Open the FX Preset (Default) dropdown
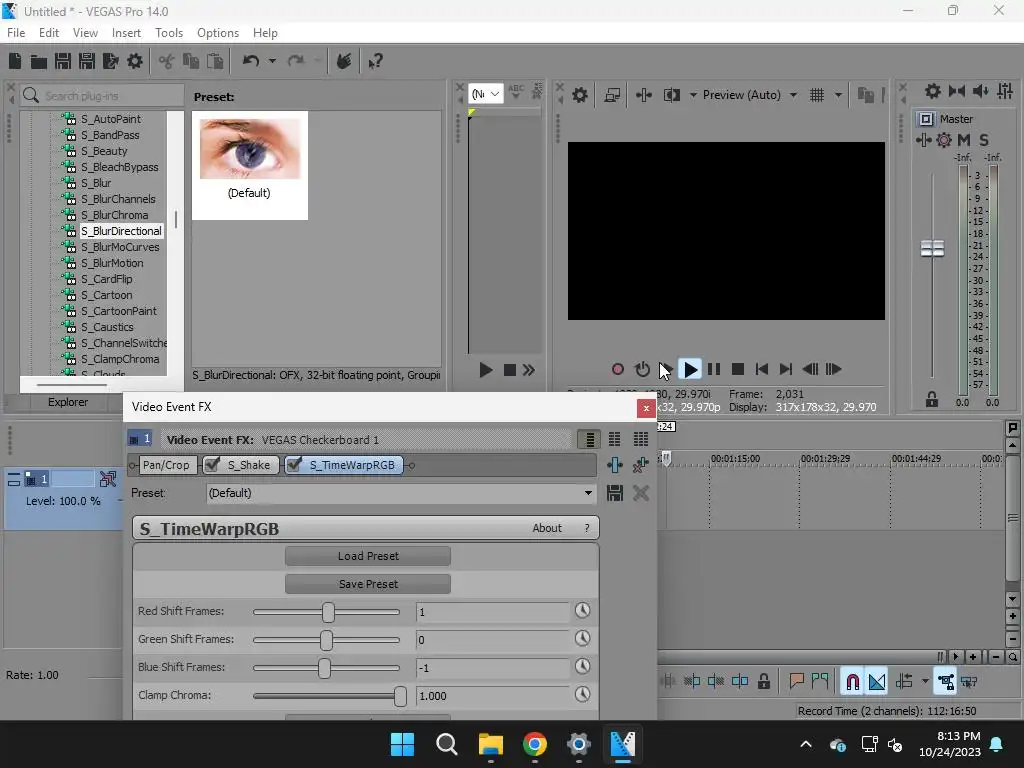1024x768 pixels. point(400,493)
